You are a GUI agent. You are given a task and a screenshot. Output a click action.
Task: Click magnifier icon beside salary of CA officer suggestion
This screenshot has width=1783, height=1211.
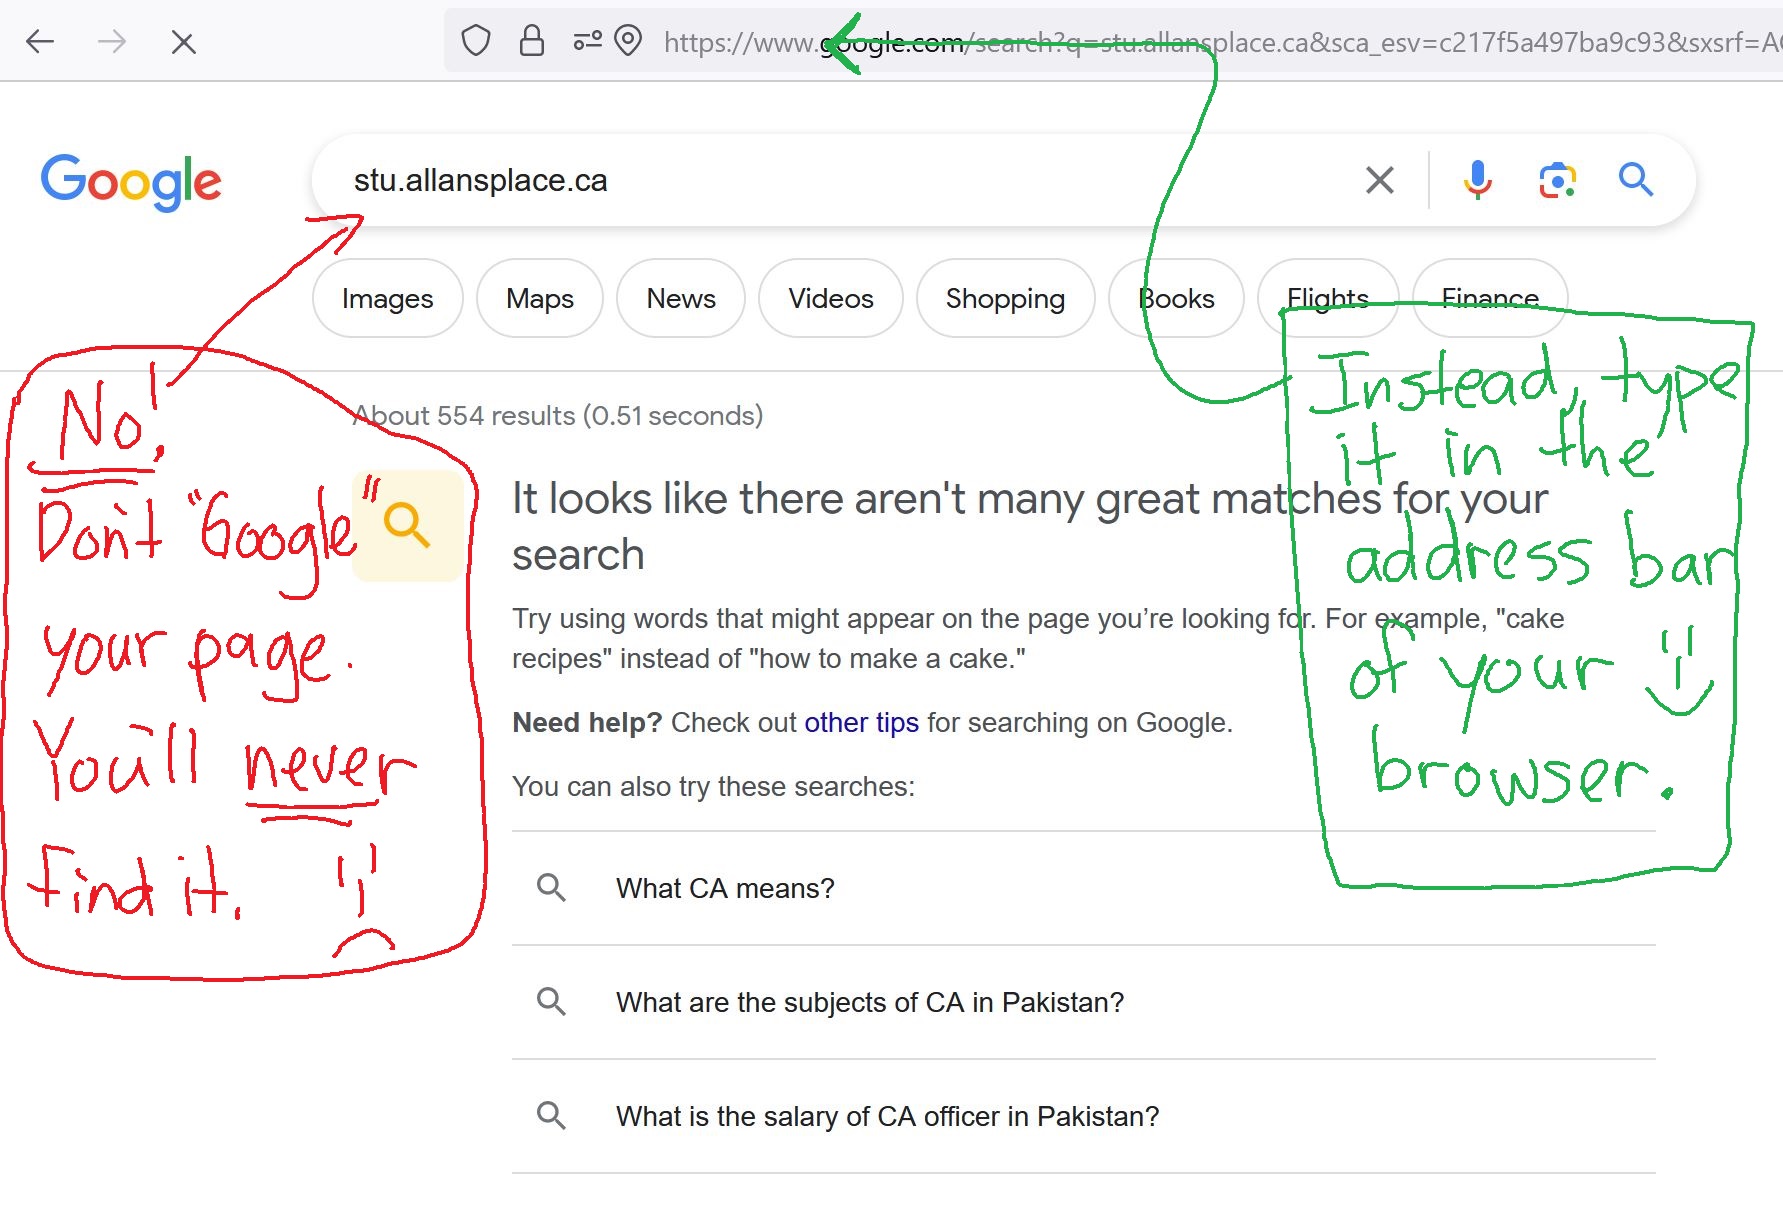click(x=551, y=1115)
